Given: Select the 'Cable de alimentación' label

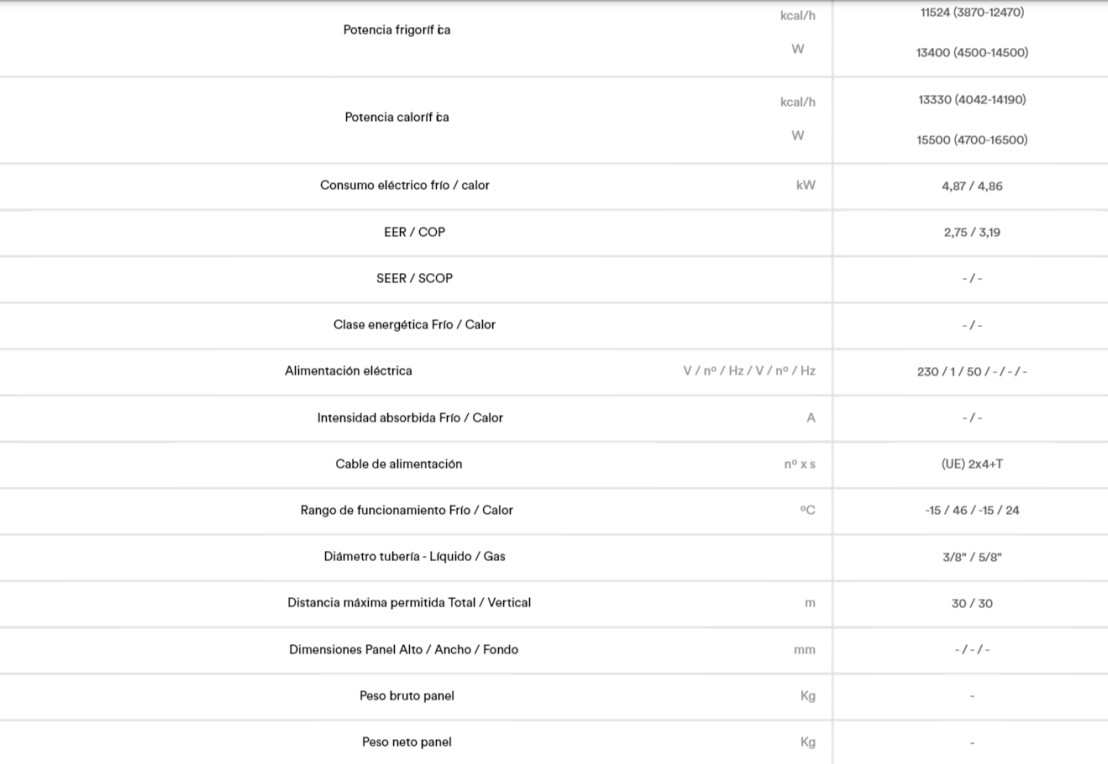Looking at the screenshot, I should coord(399,464).
